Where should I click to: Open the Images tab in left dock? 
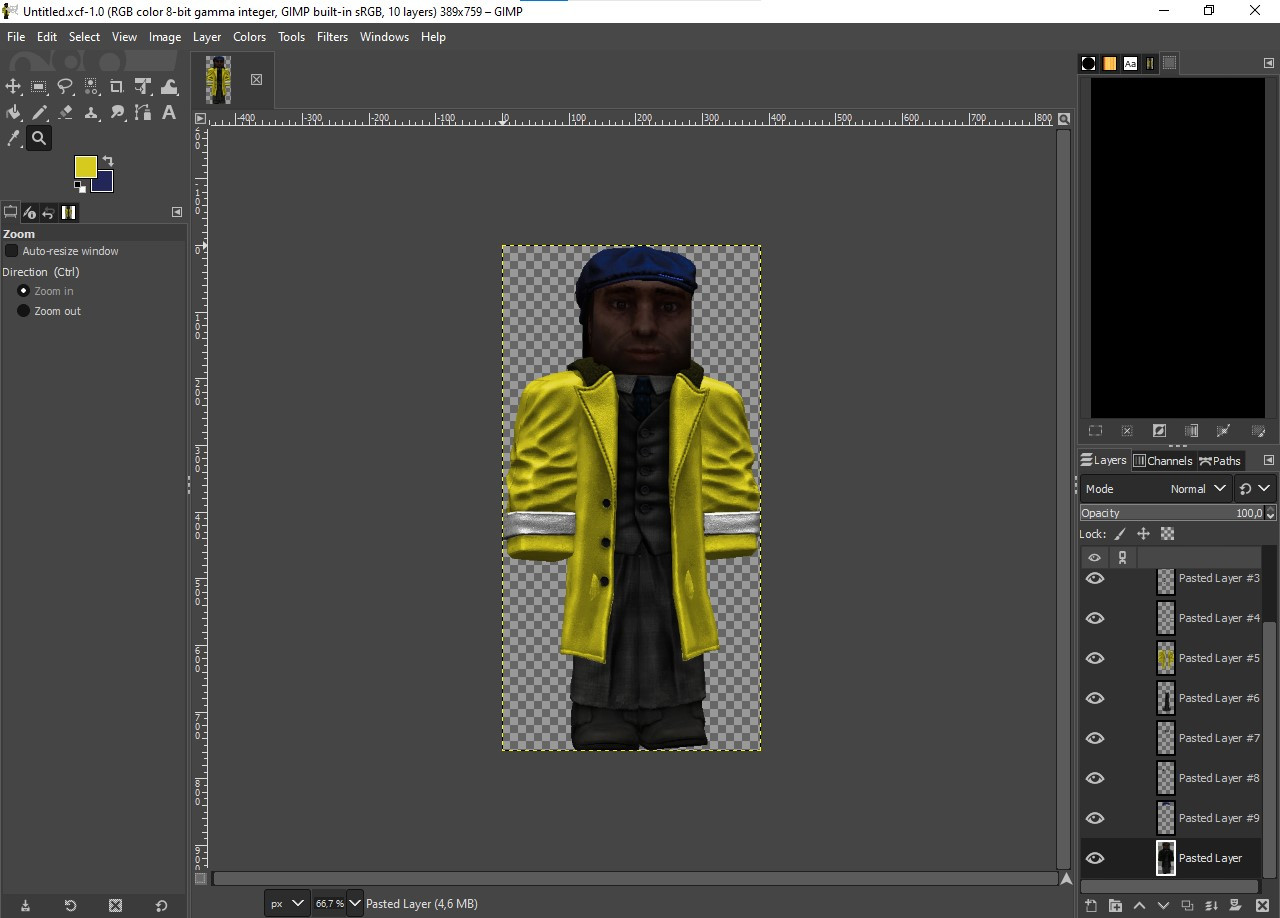[x=68, y=212]
